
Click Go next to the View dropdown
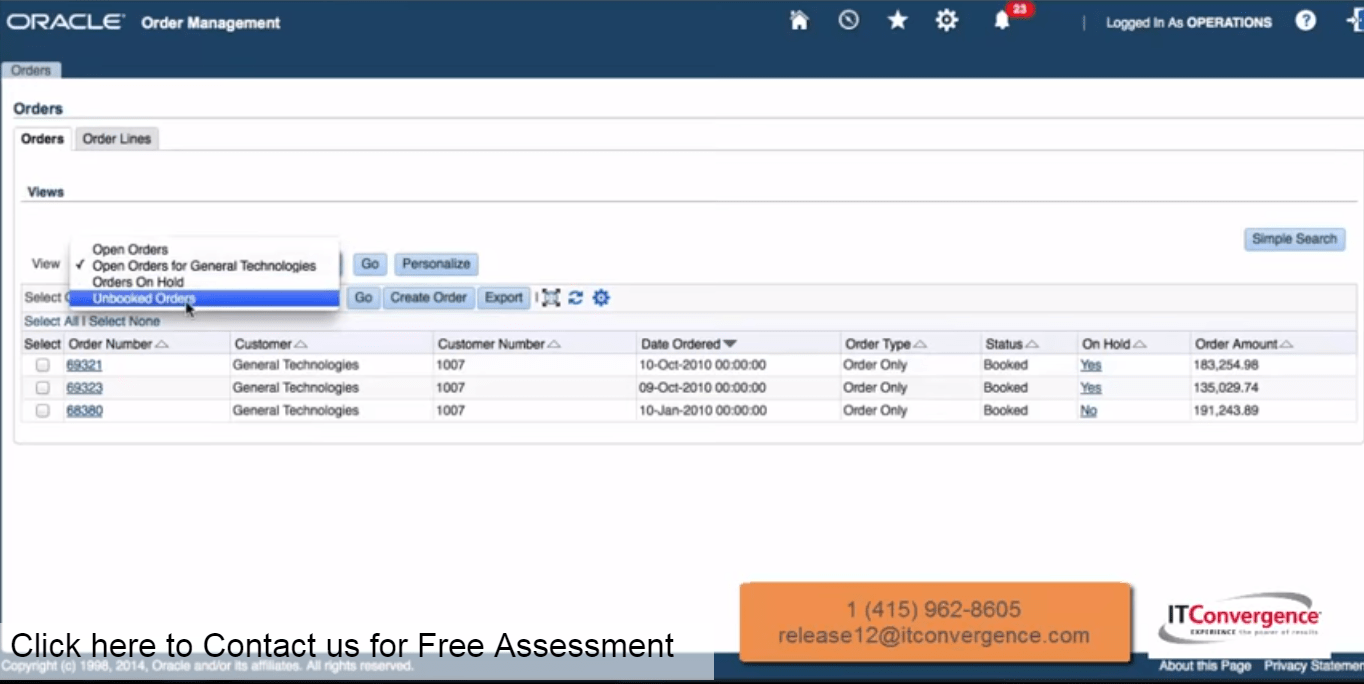click(370, 264)
